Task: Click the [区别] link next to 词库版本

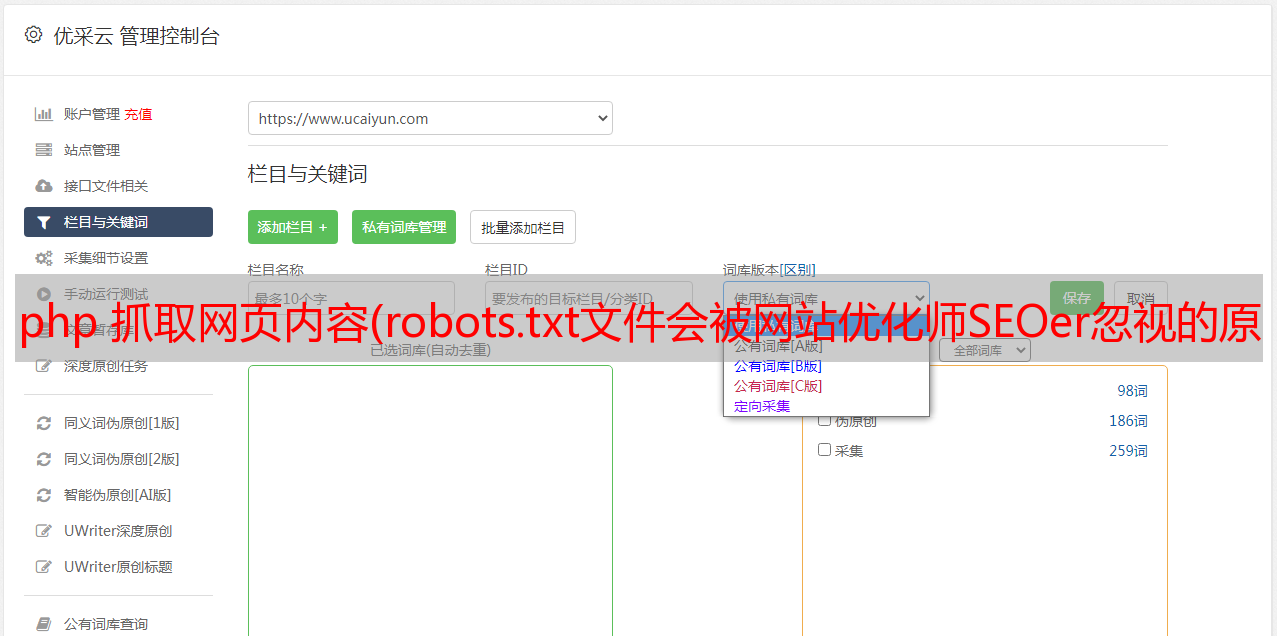Action: tap(798, 270)
